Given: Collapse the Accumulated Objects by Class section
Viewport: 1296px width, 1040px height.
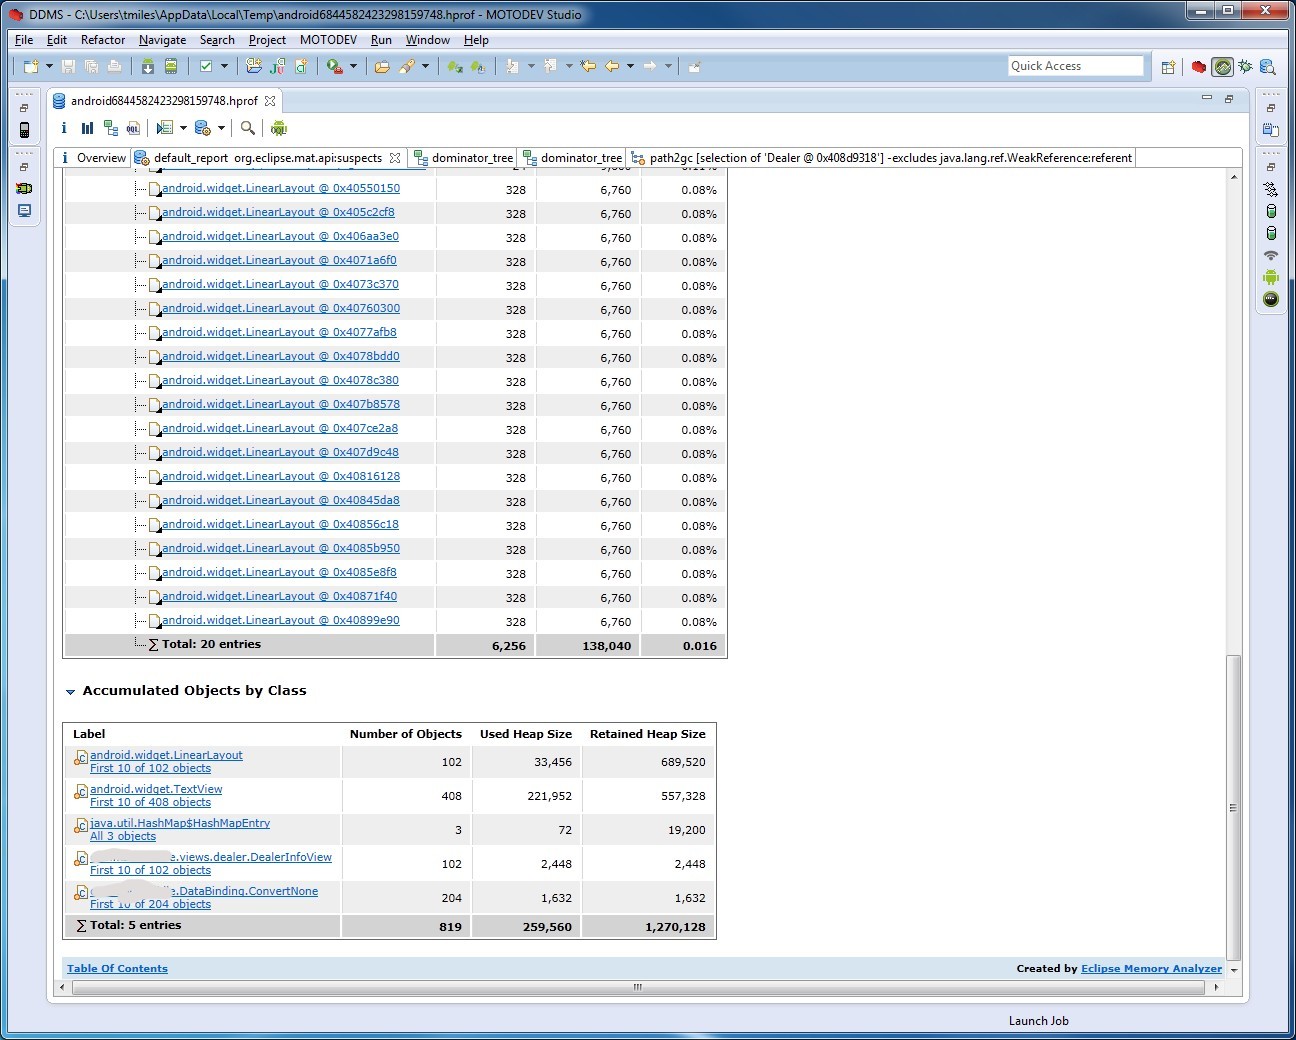Looking at the screenshot, I should click(70, 692).
